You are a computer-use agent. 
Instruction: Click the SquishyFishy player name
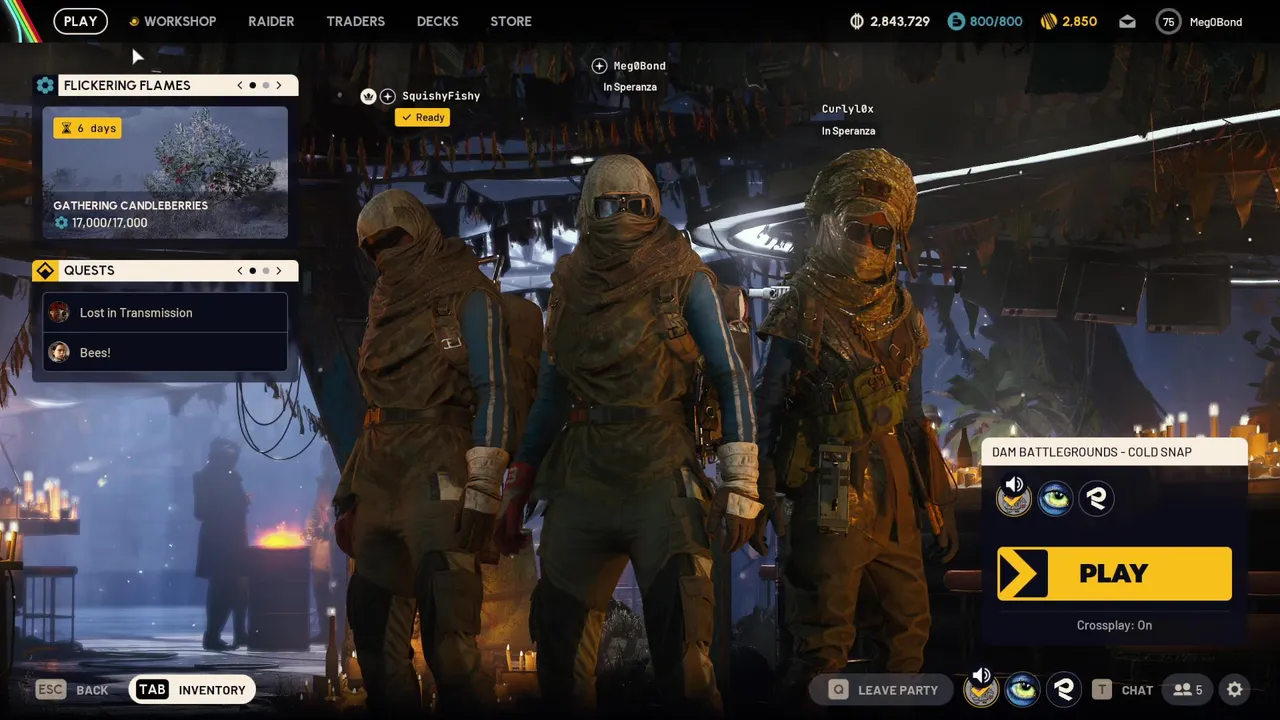(x=441, y=96)
